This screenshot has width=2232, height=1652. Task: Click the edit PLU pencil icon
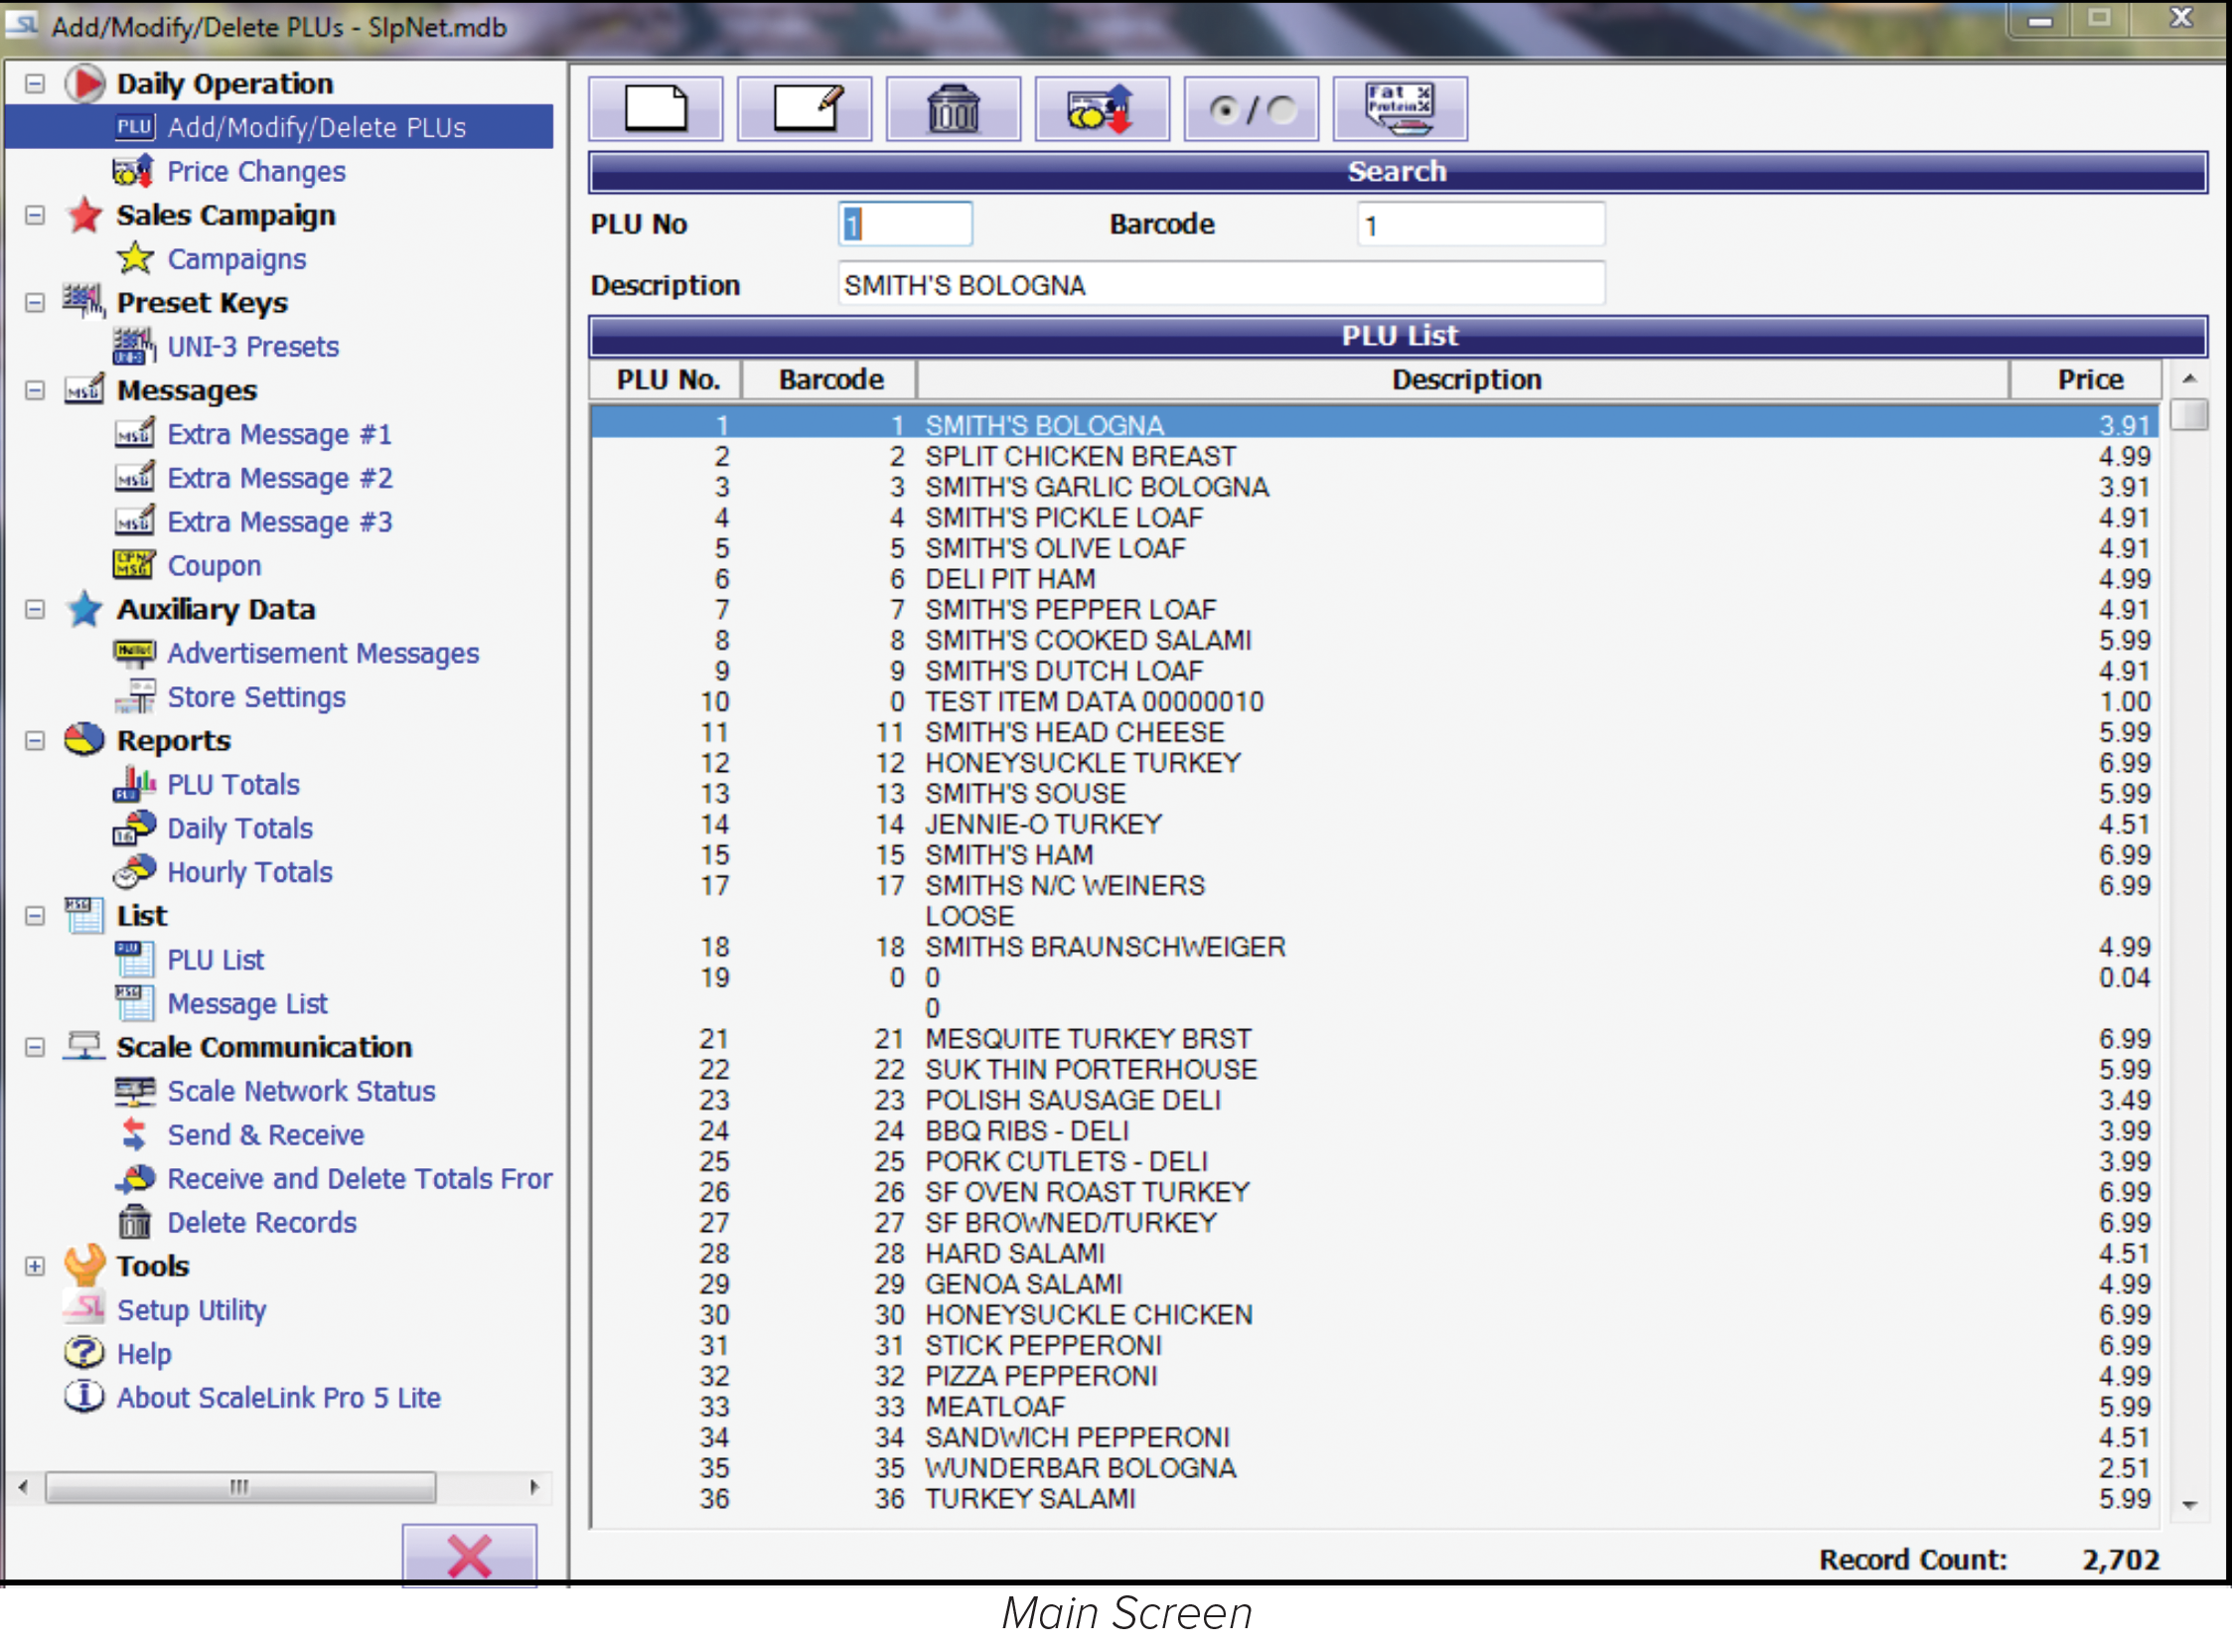point(804,109)
